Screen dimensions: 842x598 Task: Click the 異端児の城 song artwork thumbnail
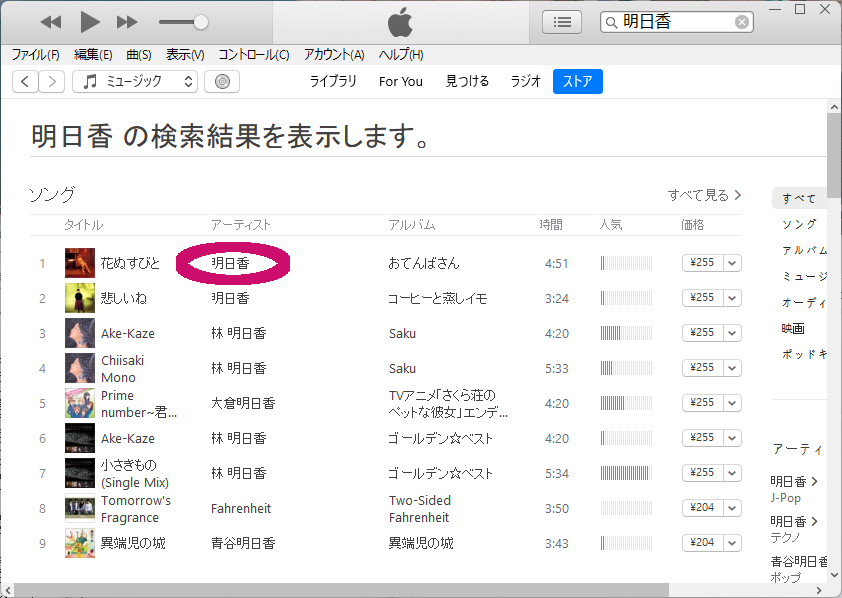point(80,543)
